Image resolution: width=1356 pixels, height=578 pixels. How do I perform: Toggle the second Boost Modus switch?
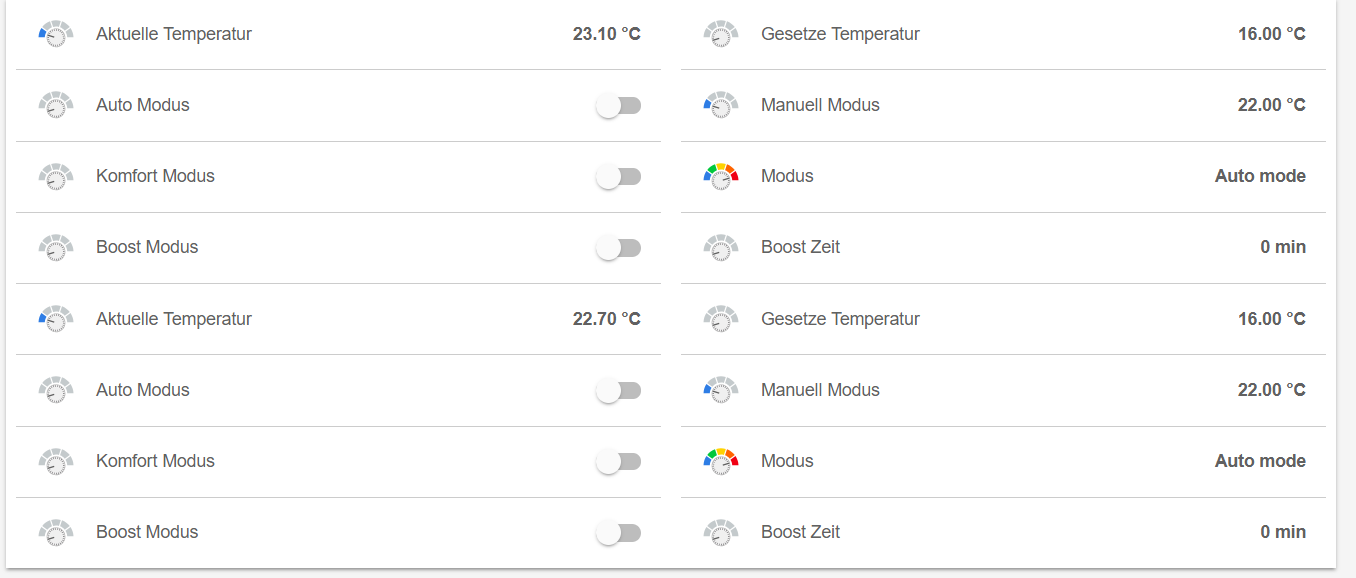point(618,533)
